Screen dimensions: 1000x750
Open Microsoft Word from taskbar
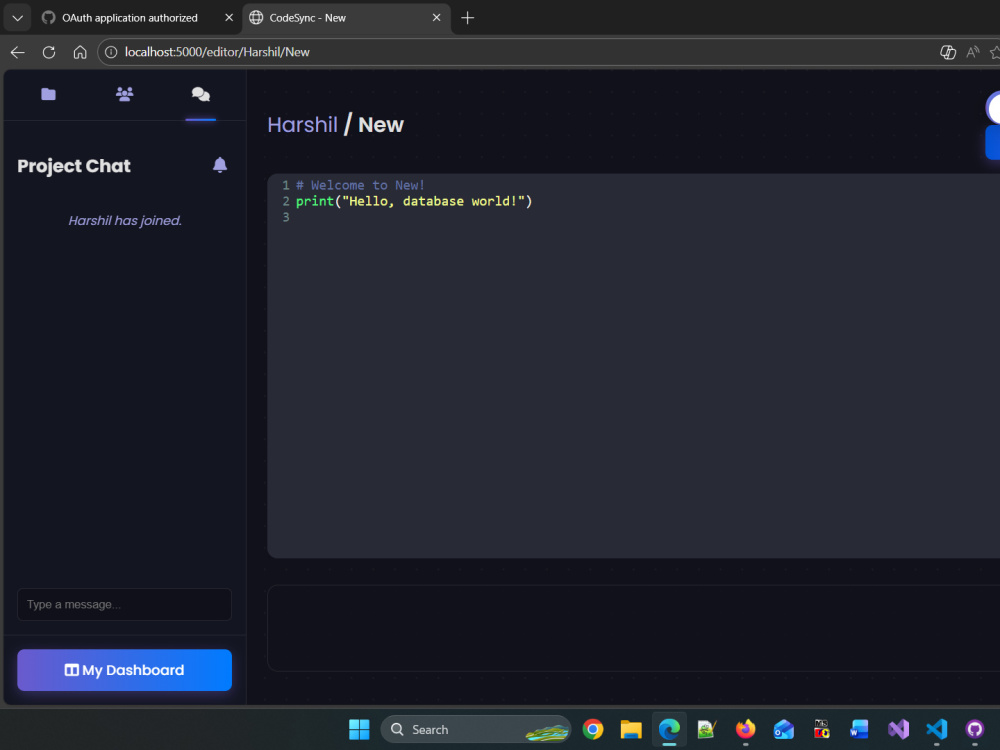(x=860, y=729)
